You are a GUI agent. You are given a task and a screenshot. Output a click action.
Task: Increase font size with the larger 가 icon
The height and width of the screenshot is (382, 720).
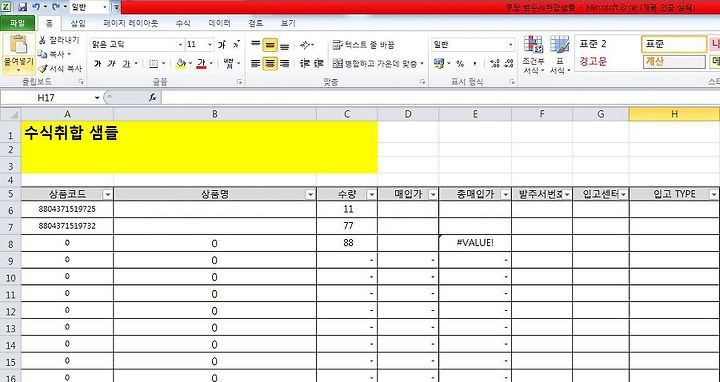click(222, 45)
